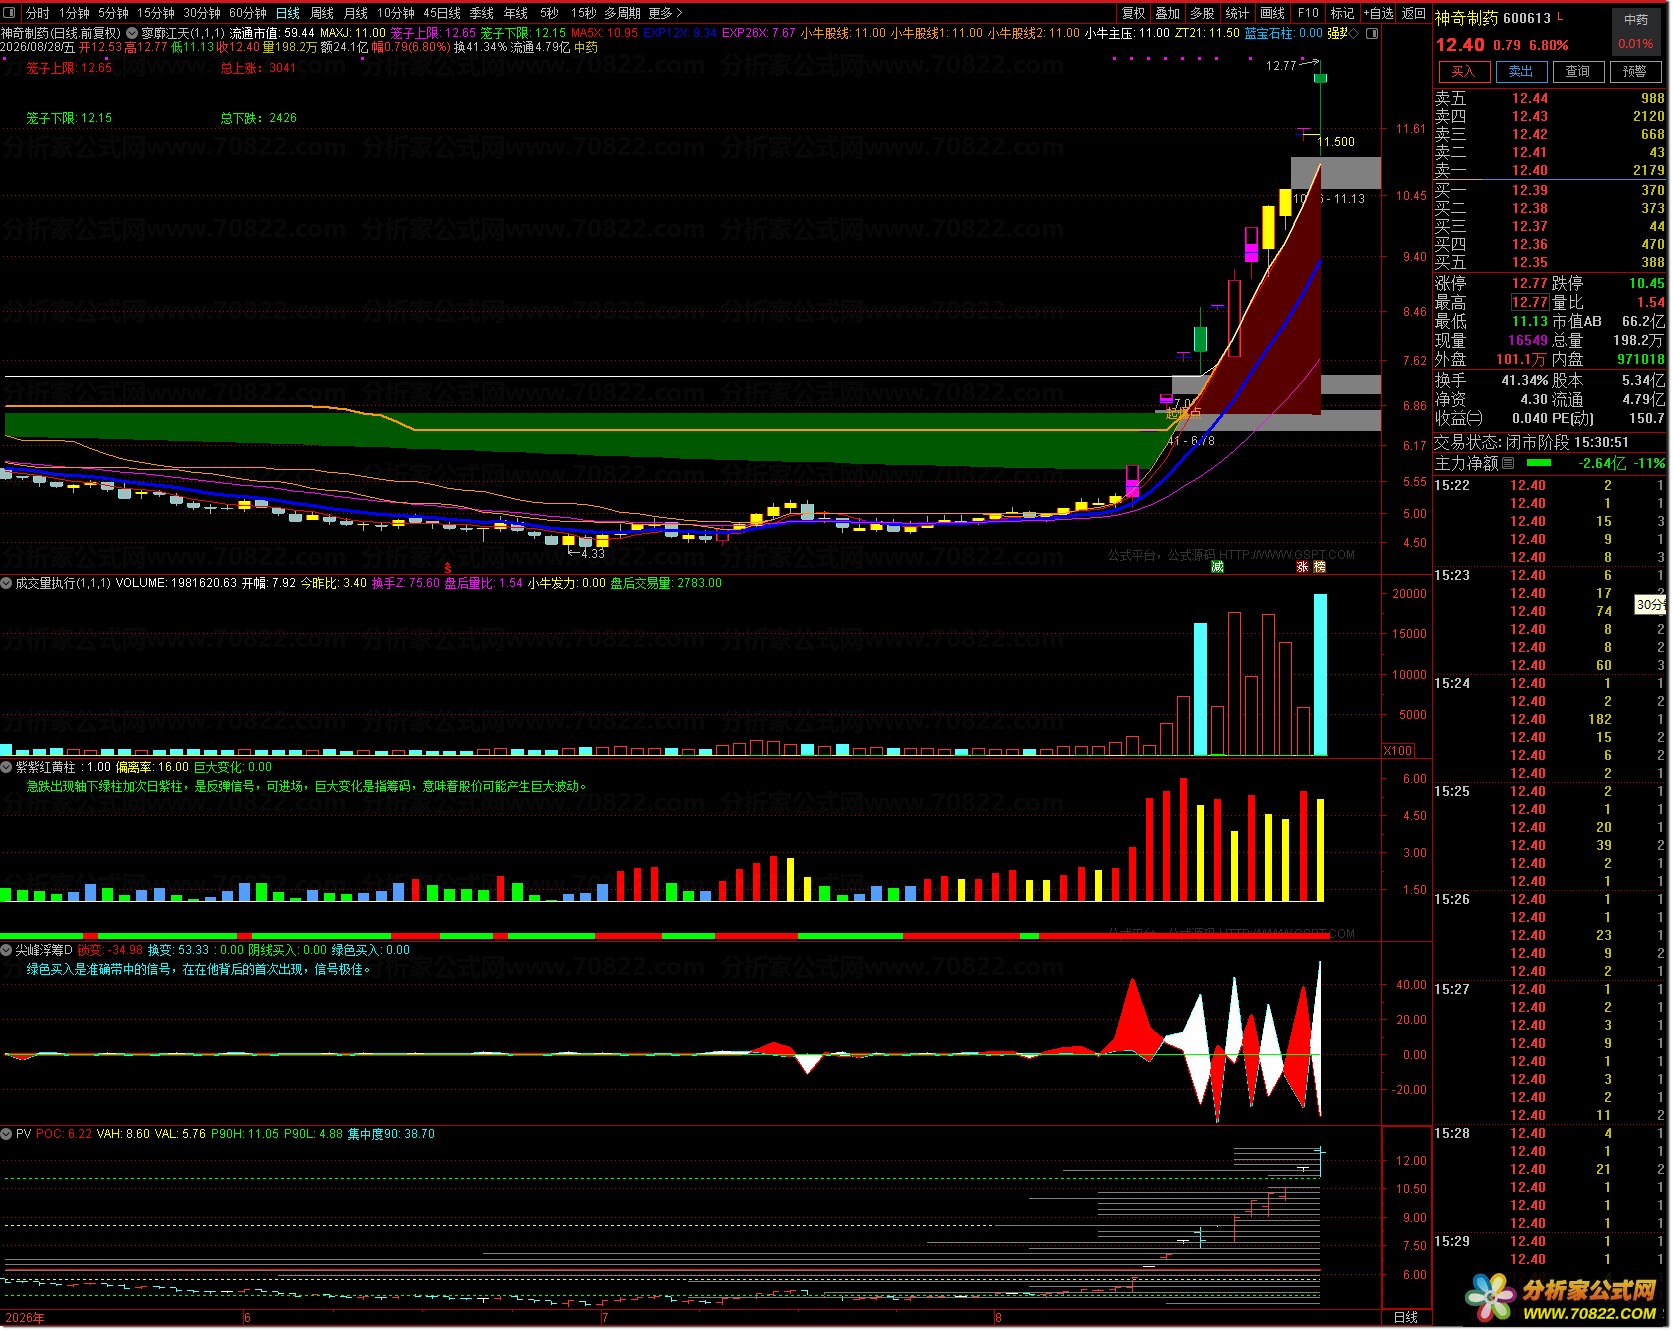The image size is (1673, 1330).
Task: Select the 1分钟 period
Action: [74, 13]
